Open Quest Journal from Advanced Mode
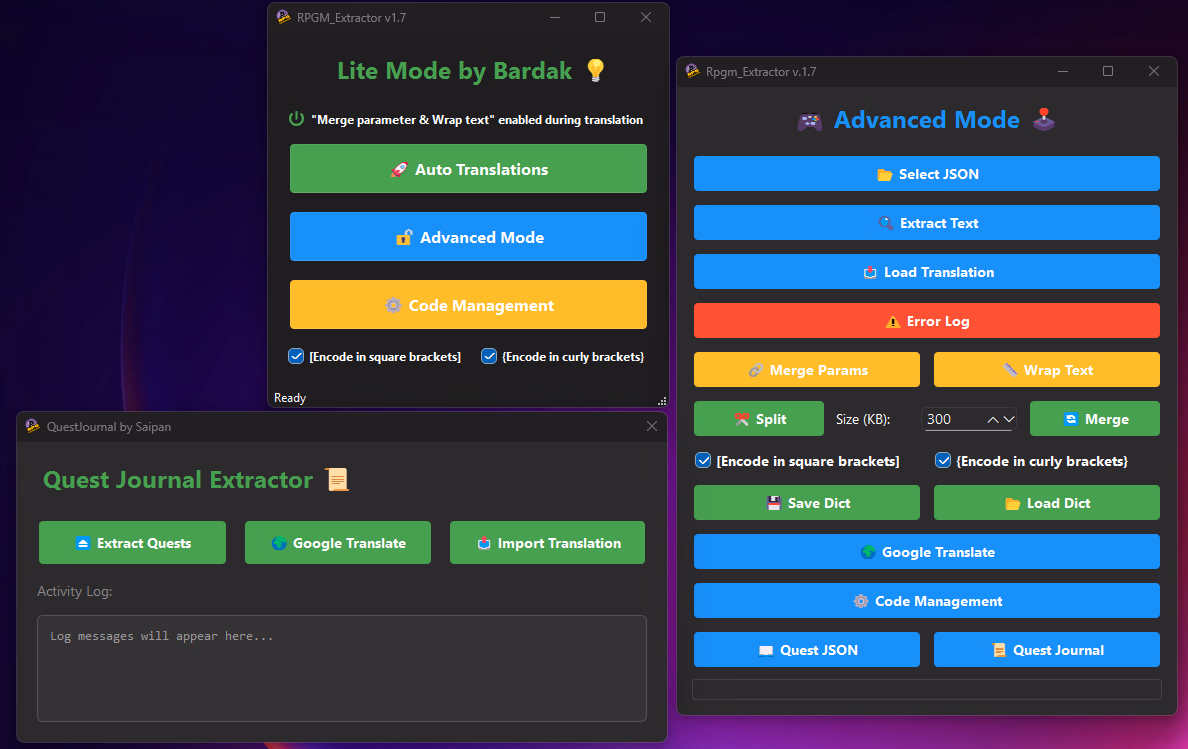1188x749 pixels. tap(1046, 650)
